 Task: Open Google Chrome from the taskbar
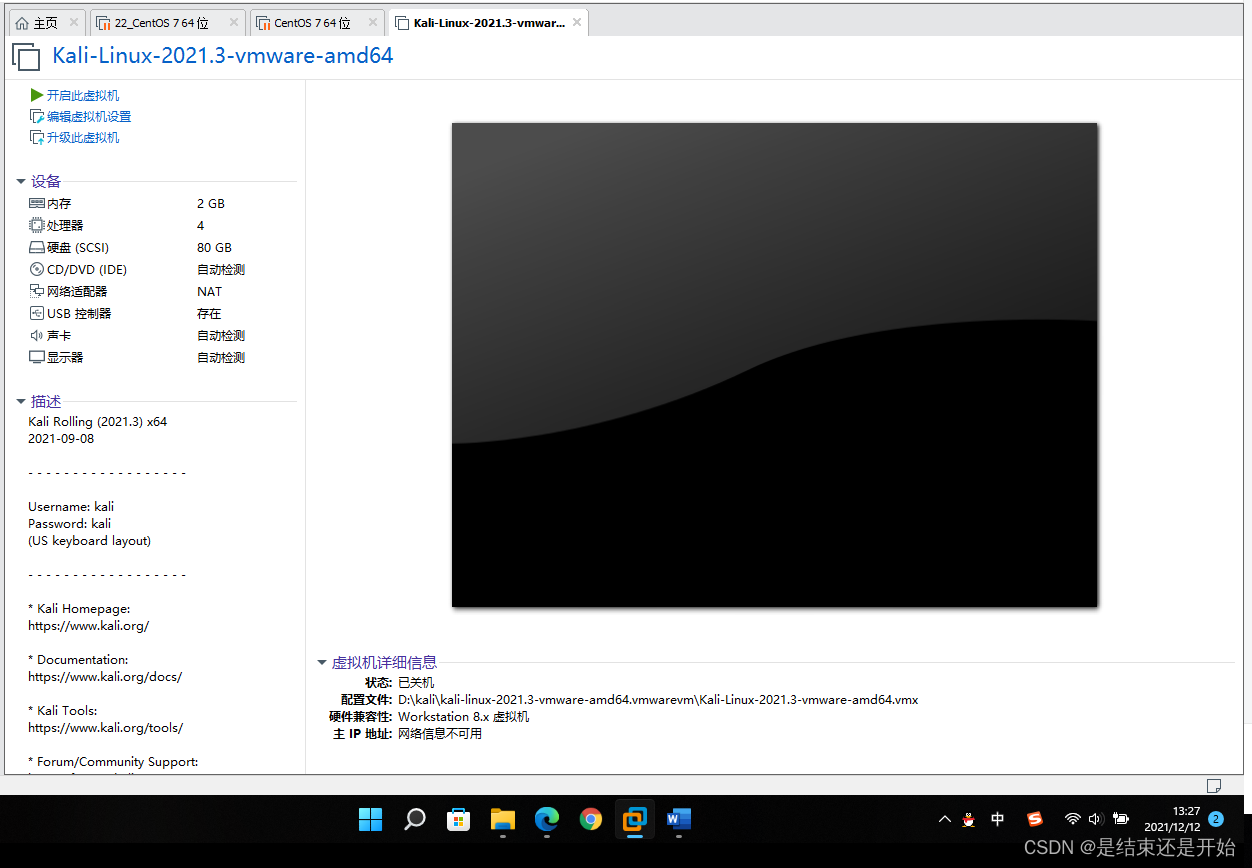(x=591, y=820)
